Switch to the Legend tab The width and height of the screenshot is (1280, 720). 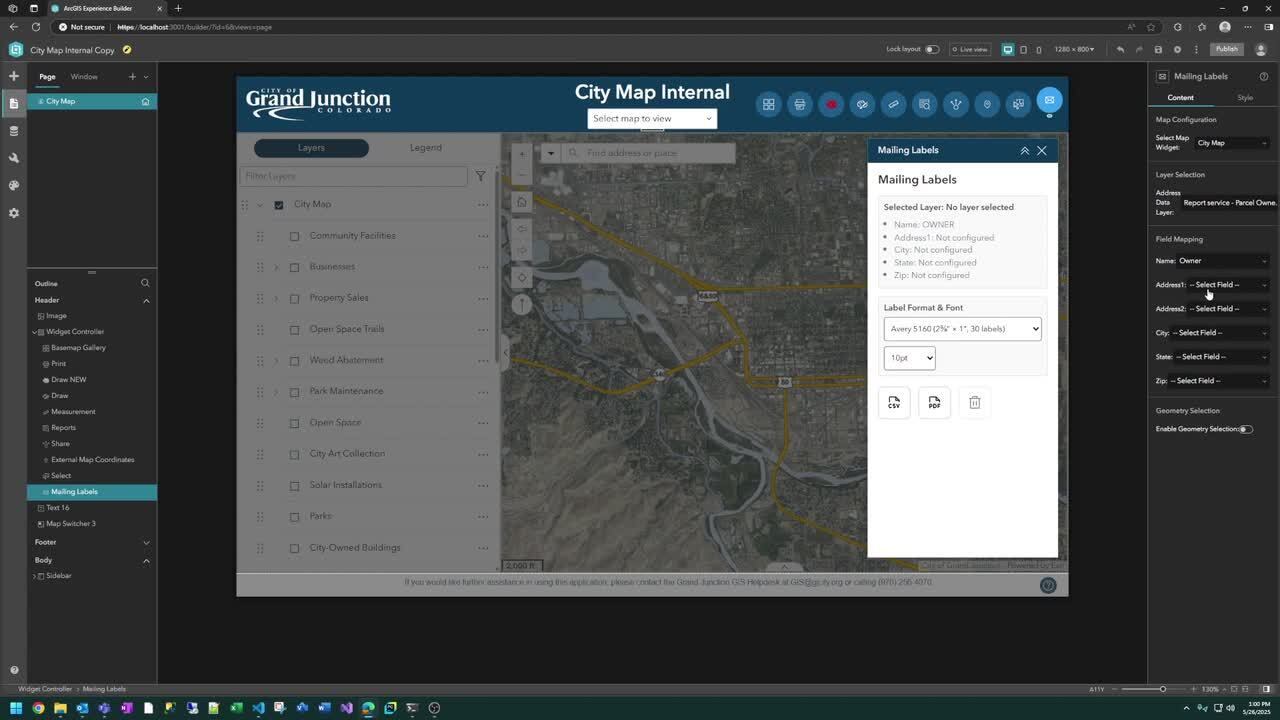point(425,148)
